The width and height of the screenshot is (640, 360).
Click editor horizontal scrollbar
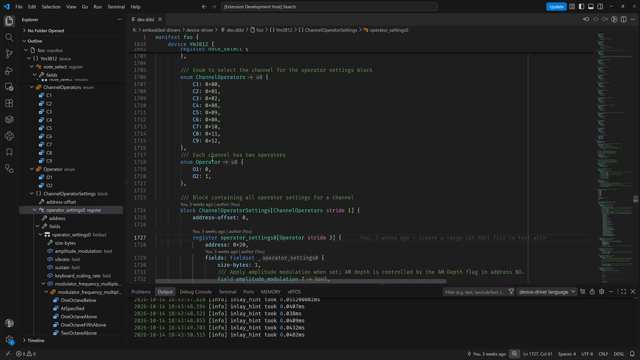pyautogui.click(x=300, y=281)
